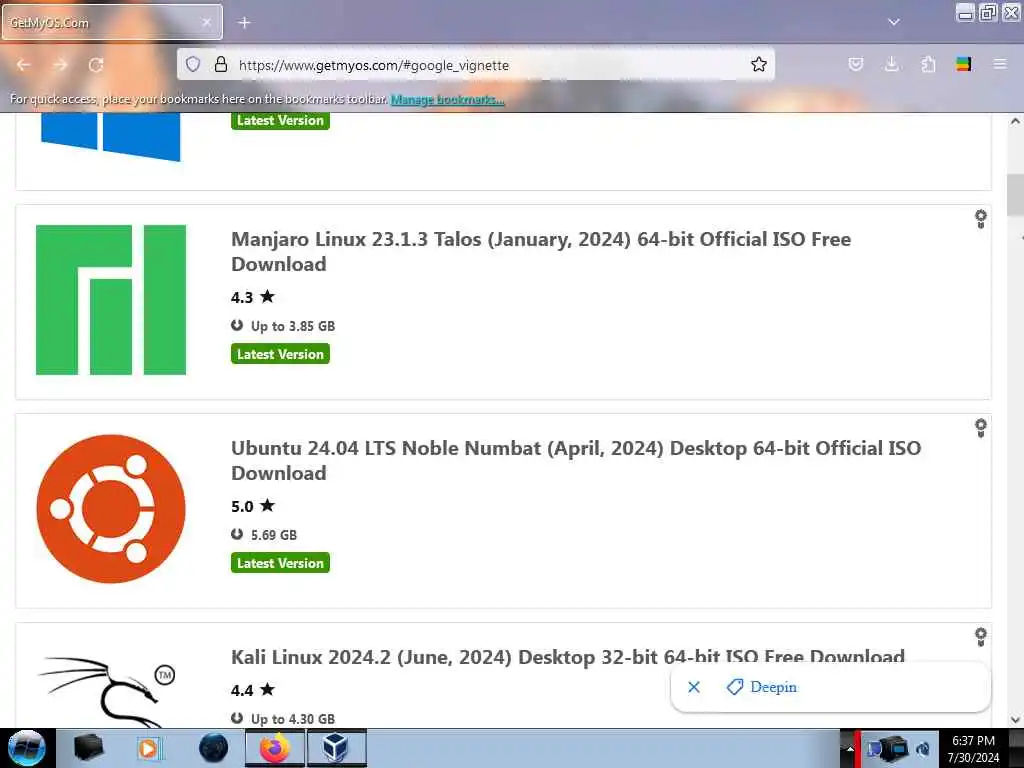This screenshot has width=1024, height=768.
Task: Go forward using the browser forward arrow
Action: pyautogui.click(x=60, y=65)
